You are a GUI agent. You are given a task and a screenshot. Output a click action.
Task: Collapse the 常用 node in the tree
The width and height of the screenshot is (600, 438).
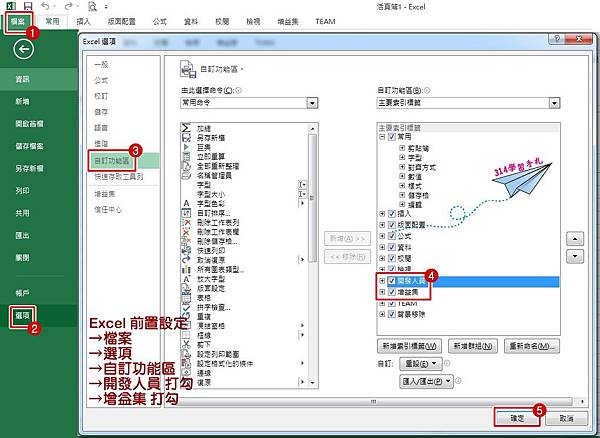tap(382, 137)
